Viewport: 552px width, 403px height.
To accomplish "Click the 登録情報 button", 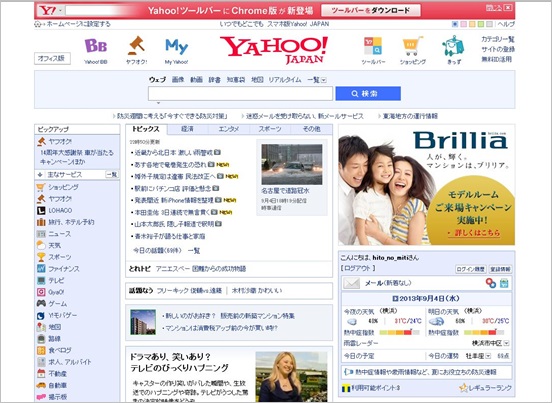I will pyautogui.click(x=500, y=269).
